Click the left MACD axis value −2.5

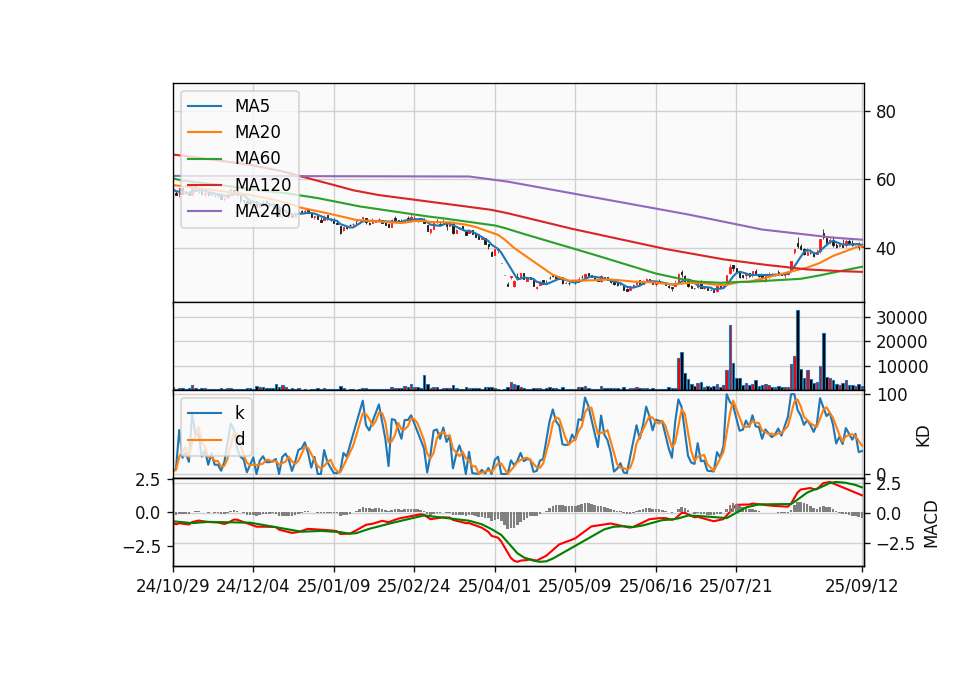pyautogui.click(x=141, y=546)
